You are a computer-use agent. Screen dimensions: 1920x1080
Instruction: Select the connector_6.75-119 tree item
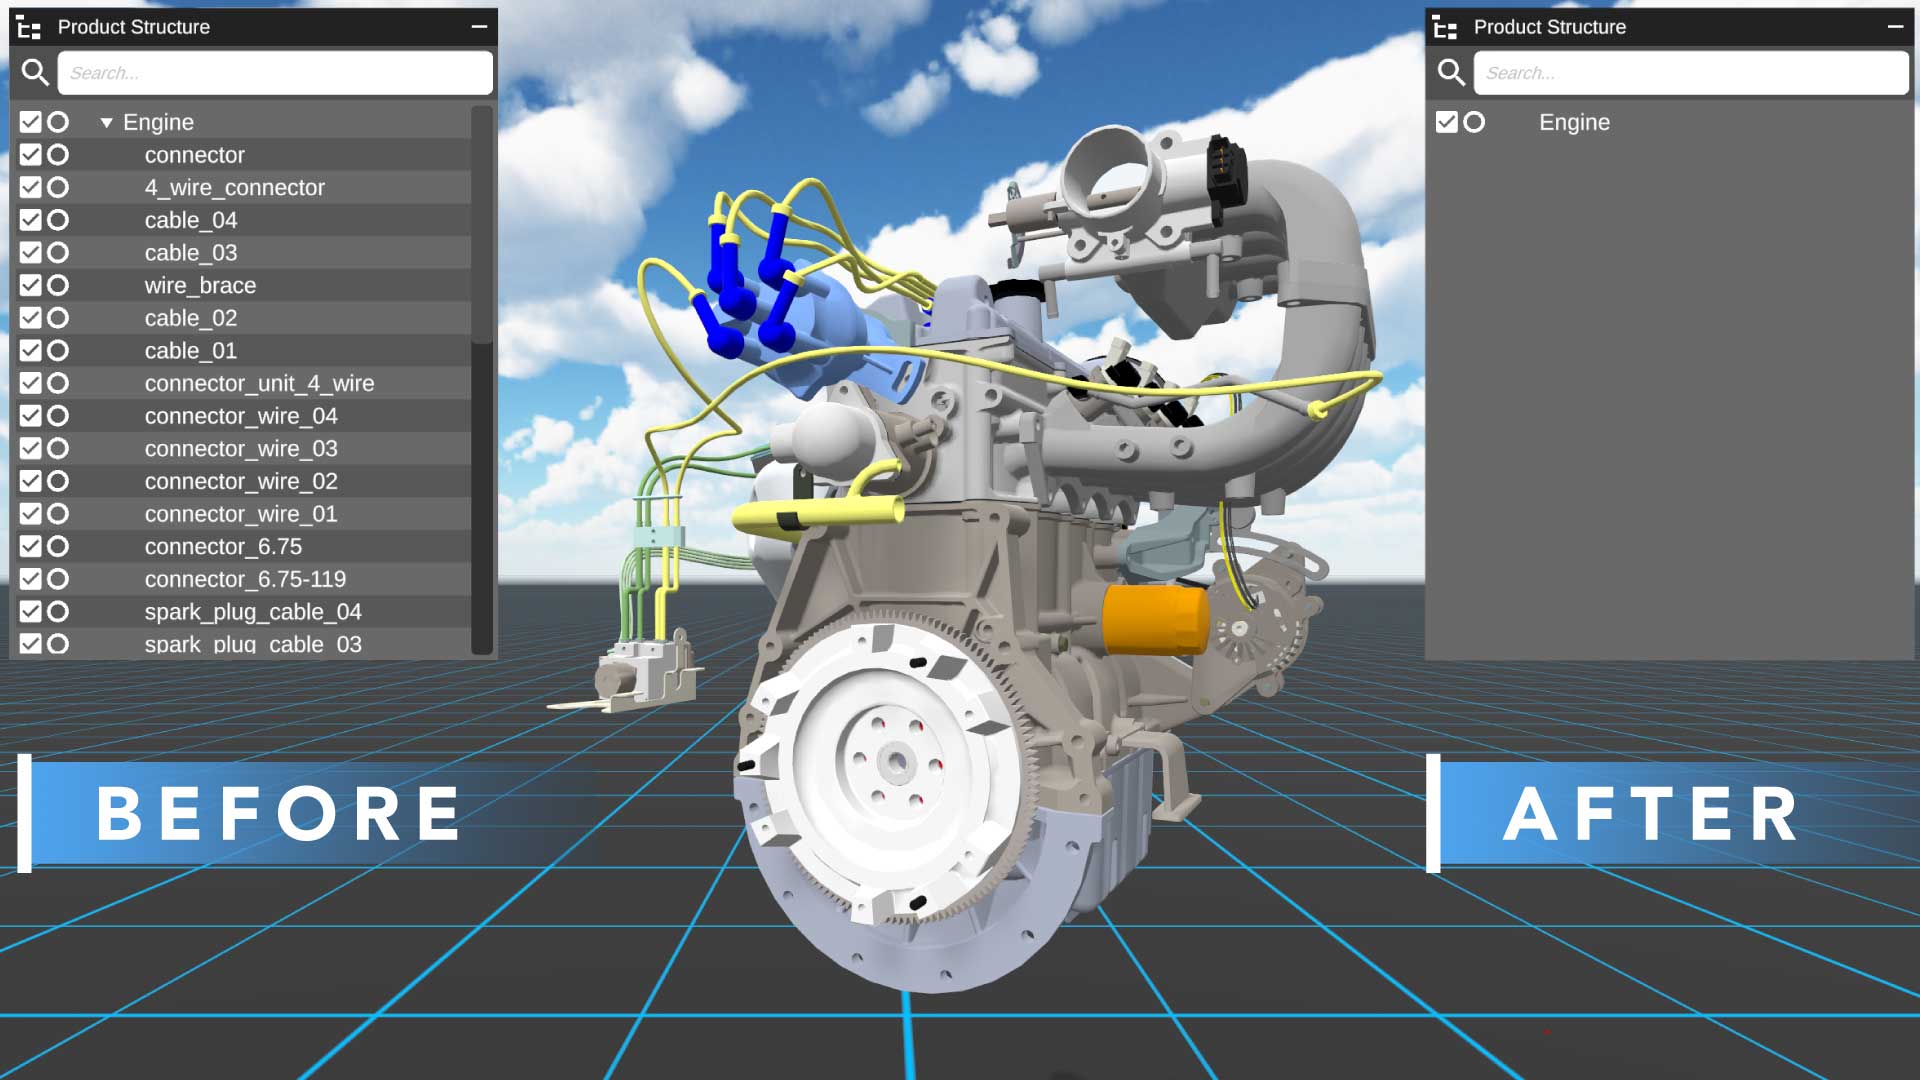[x=245, y=579]
